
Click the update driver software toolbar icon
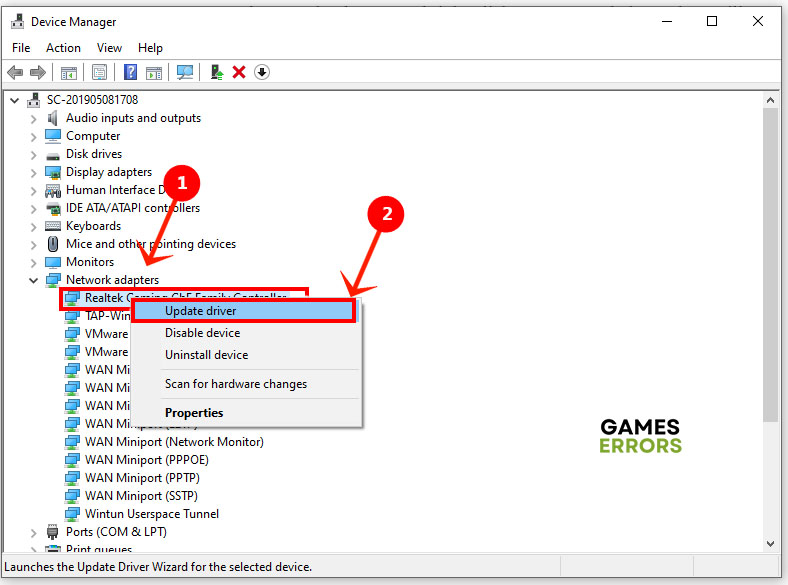pyautogui.click(x=217, y=72)
